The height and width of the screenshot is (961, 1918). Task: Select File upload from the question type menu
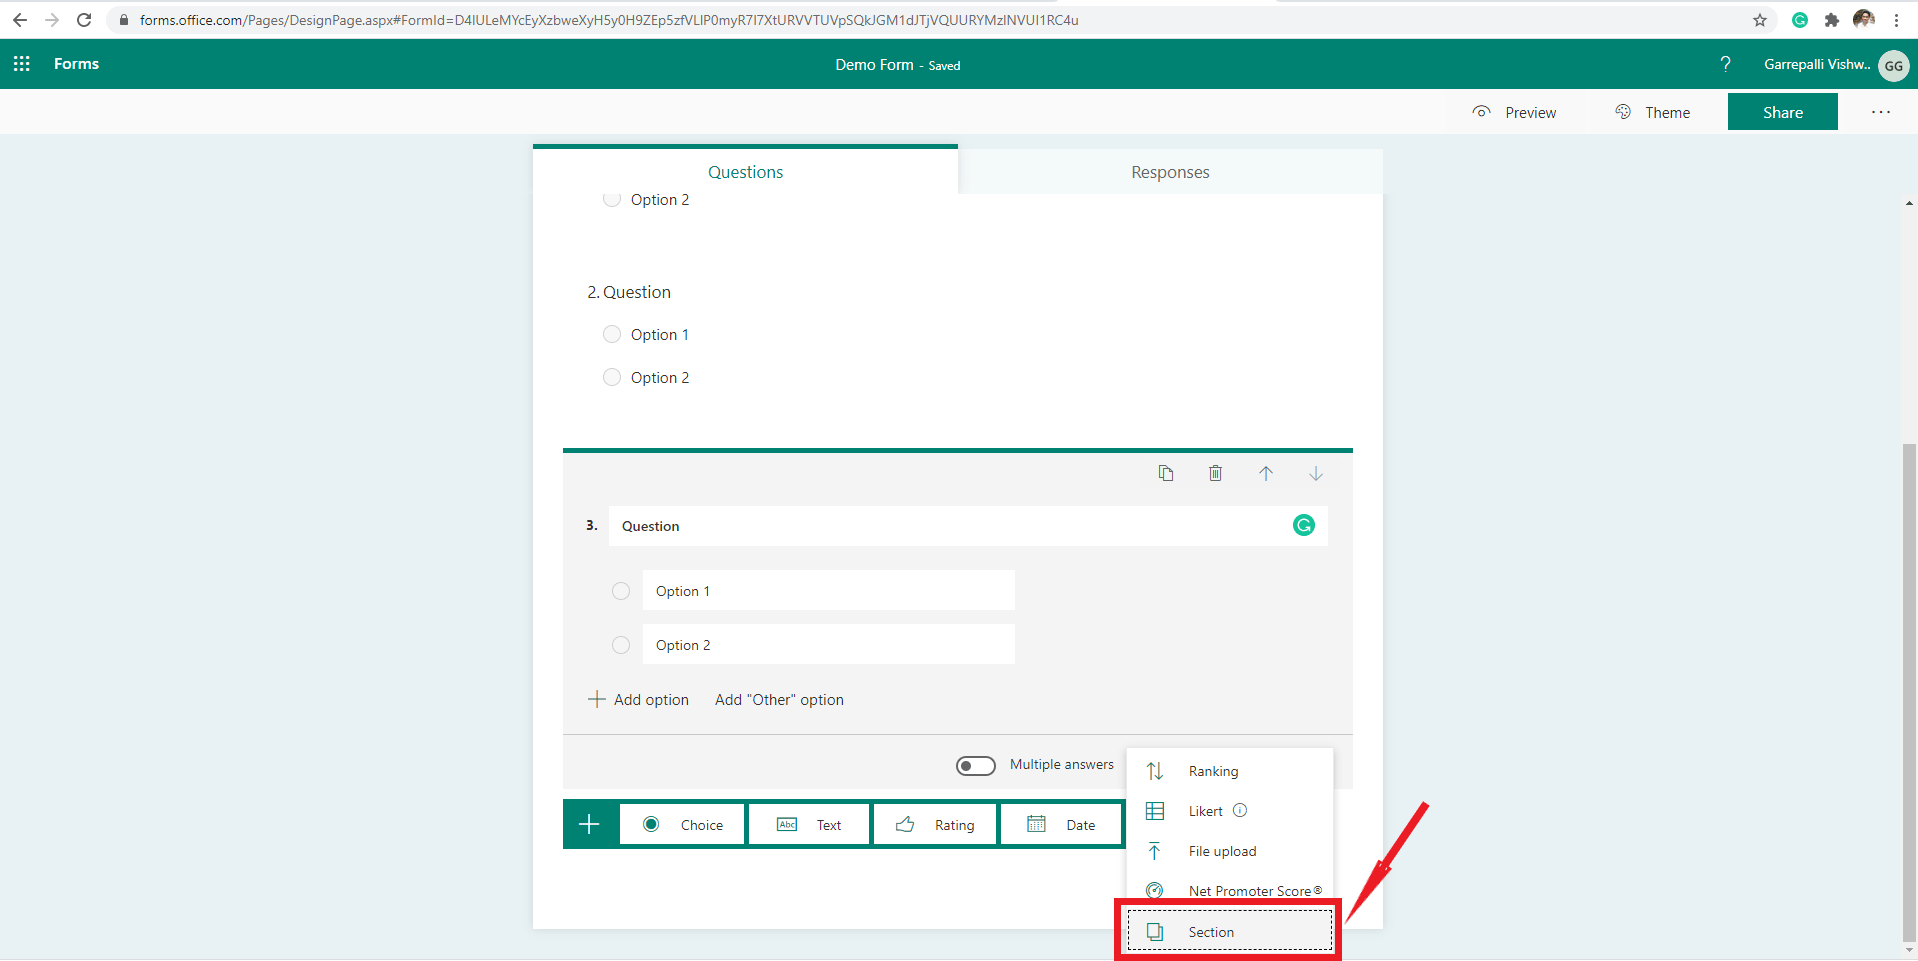coord(1222,851)
